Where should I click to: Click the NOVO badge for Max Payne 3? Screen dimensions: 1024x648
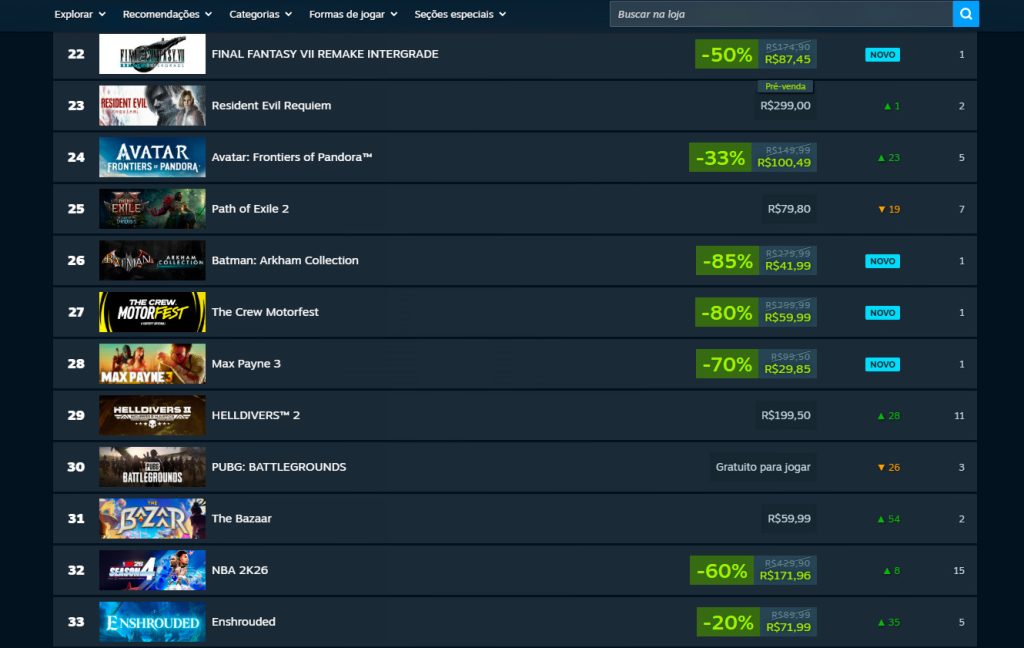click(x=882, y=364)
